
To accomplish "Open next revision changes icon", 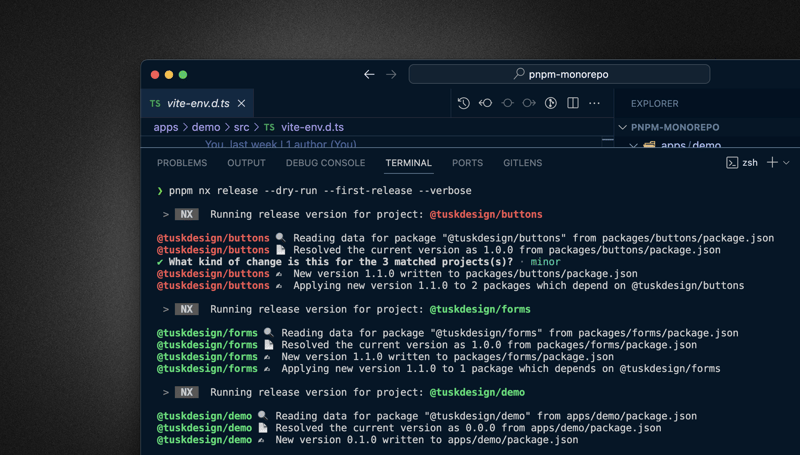I will tap(529, 103).
